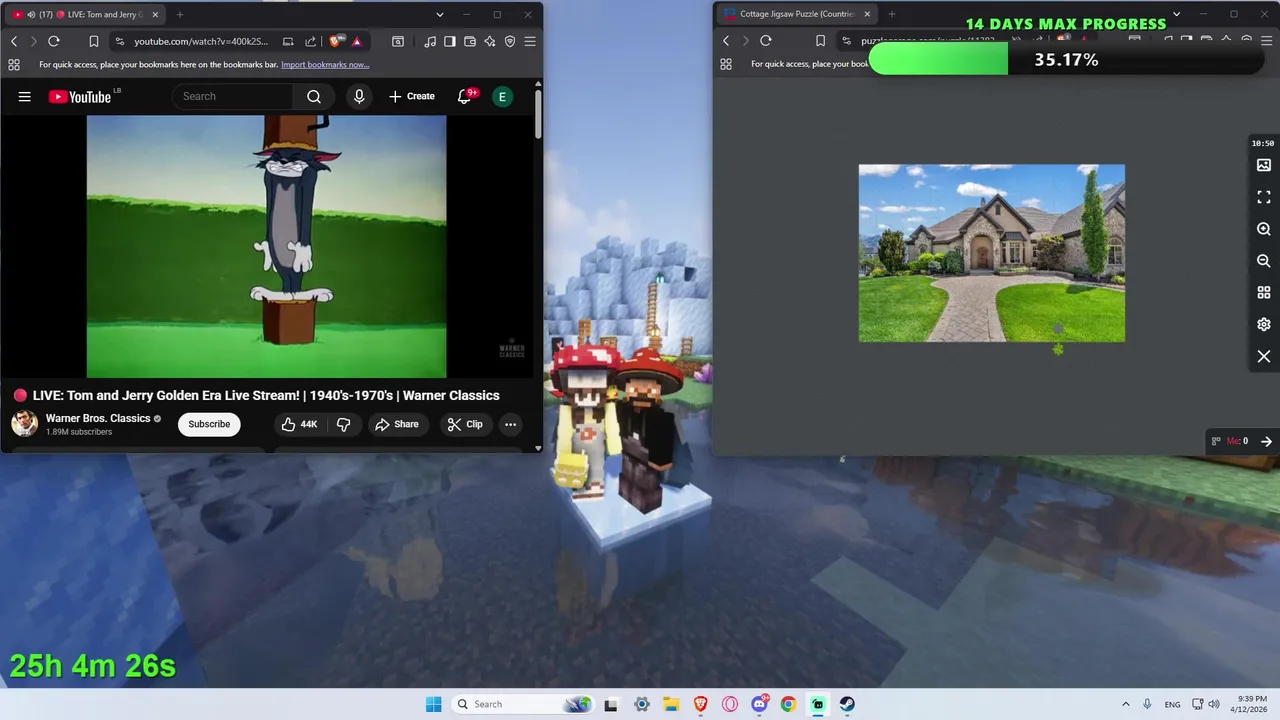The width and height of the screenshot is (1280, 720).
Task: Open Brave VPN shield in YouTube window
Action: [x=510, y=41]
